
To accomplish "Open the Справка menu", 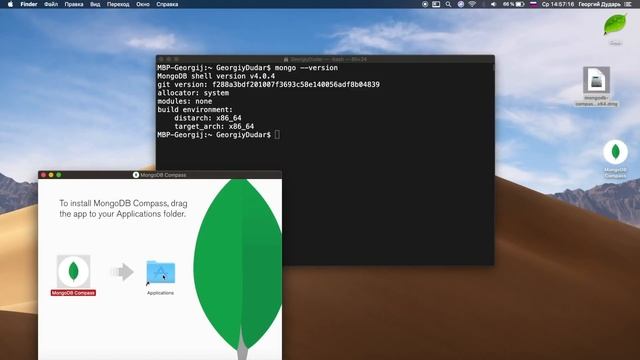I will click(x=167, y=4).
